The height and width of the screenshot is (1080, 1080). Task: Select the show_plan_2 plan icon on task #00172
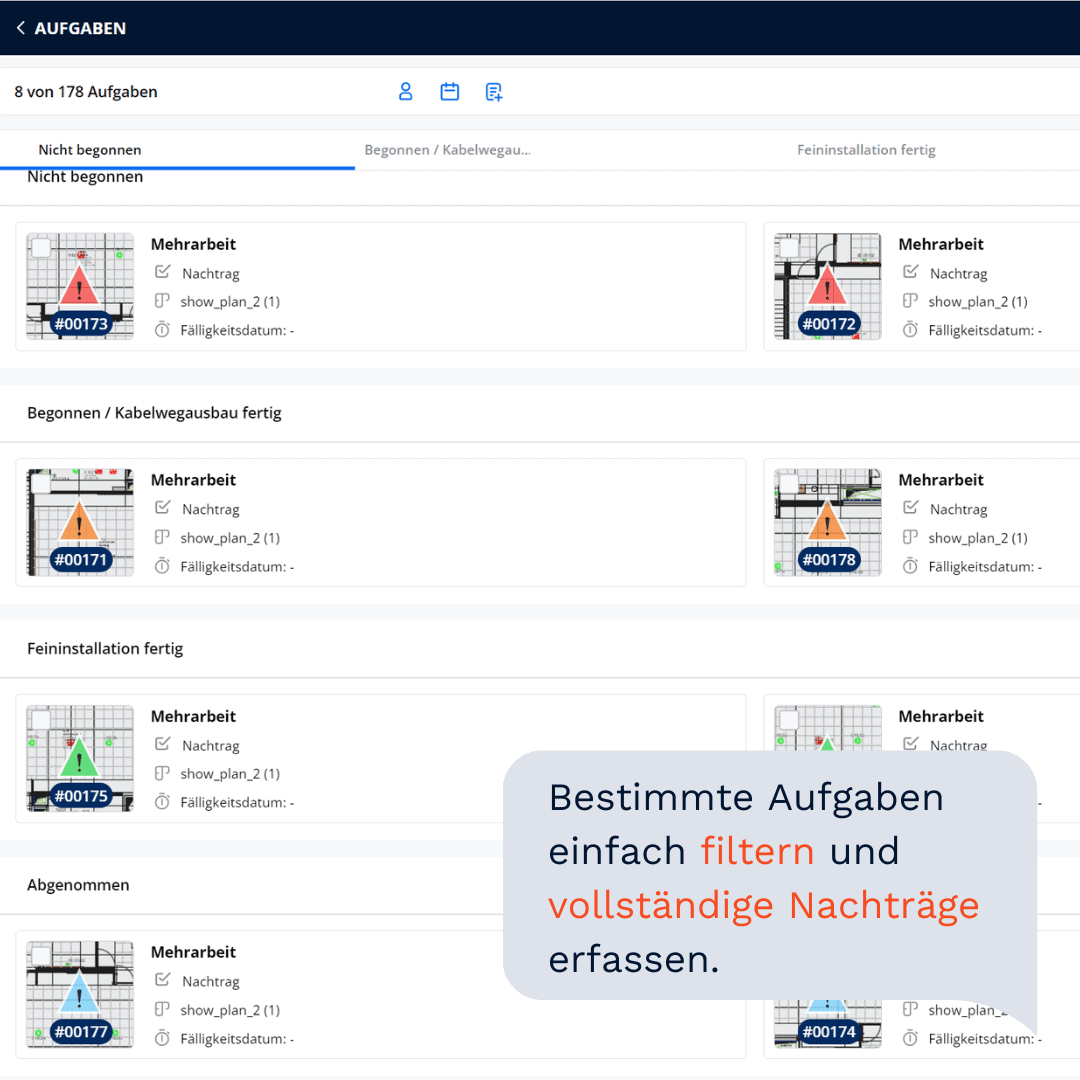(909, 301)
